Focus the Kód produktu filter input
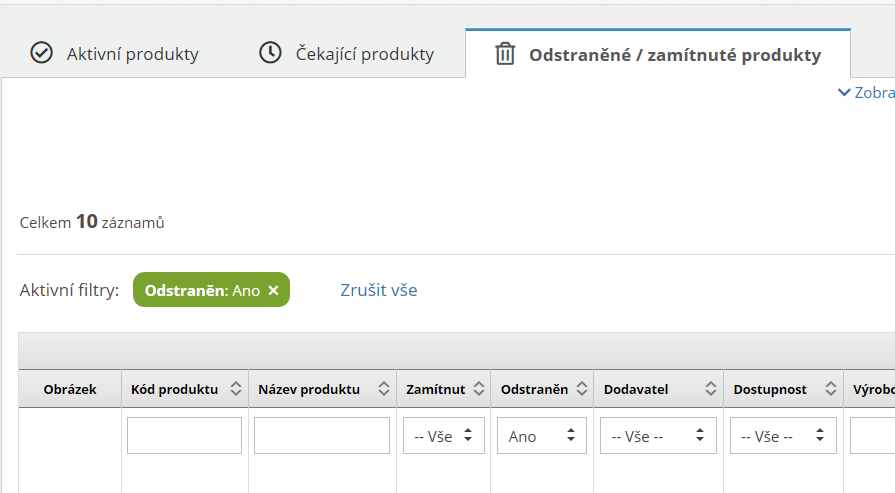Viewport: 895px width, 493px height. [184, 436]
